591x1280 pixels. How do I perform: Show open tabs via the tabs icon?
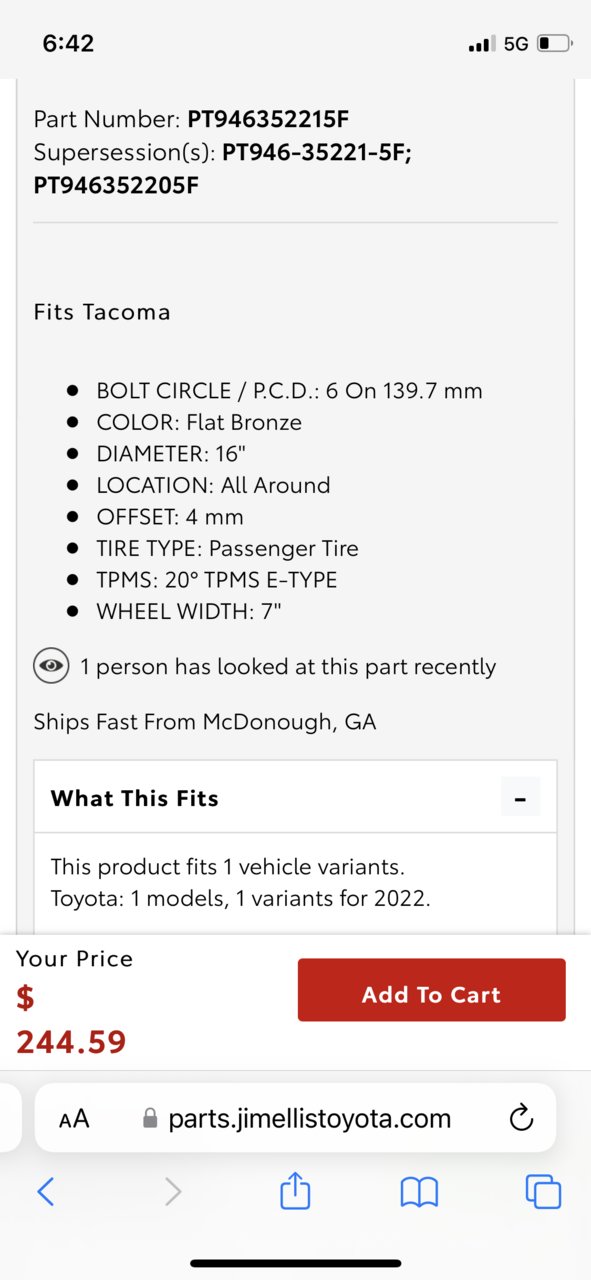tap(543, 1191)
